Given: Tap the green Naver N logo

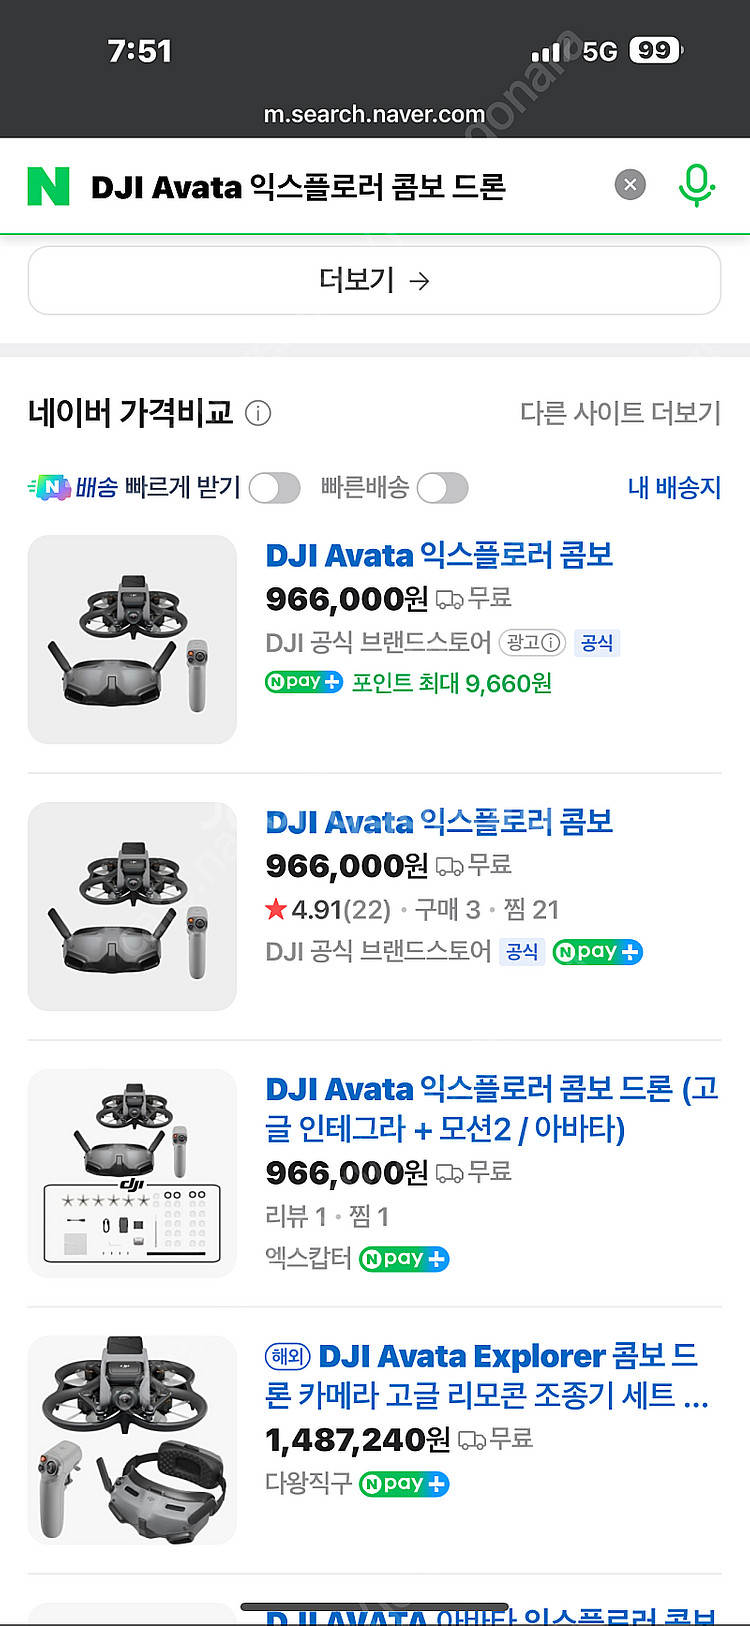Looking at the screenshot, I should 48,186.
